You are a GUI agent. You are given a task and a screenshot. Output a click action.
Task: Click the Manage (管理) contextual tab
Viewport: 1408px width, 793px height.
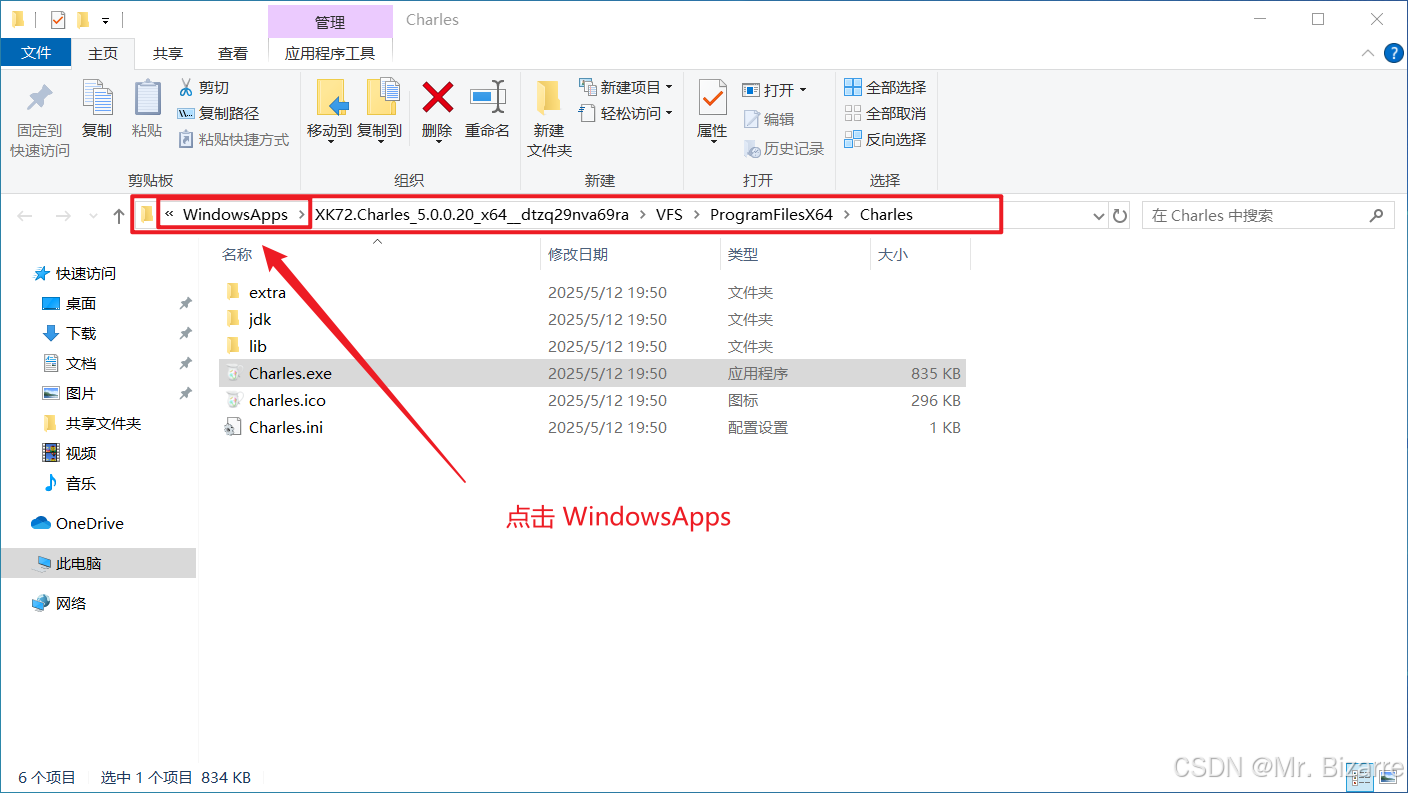(330, 22)
